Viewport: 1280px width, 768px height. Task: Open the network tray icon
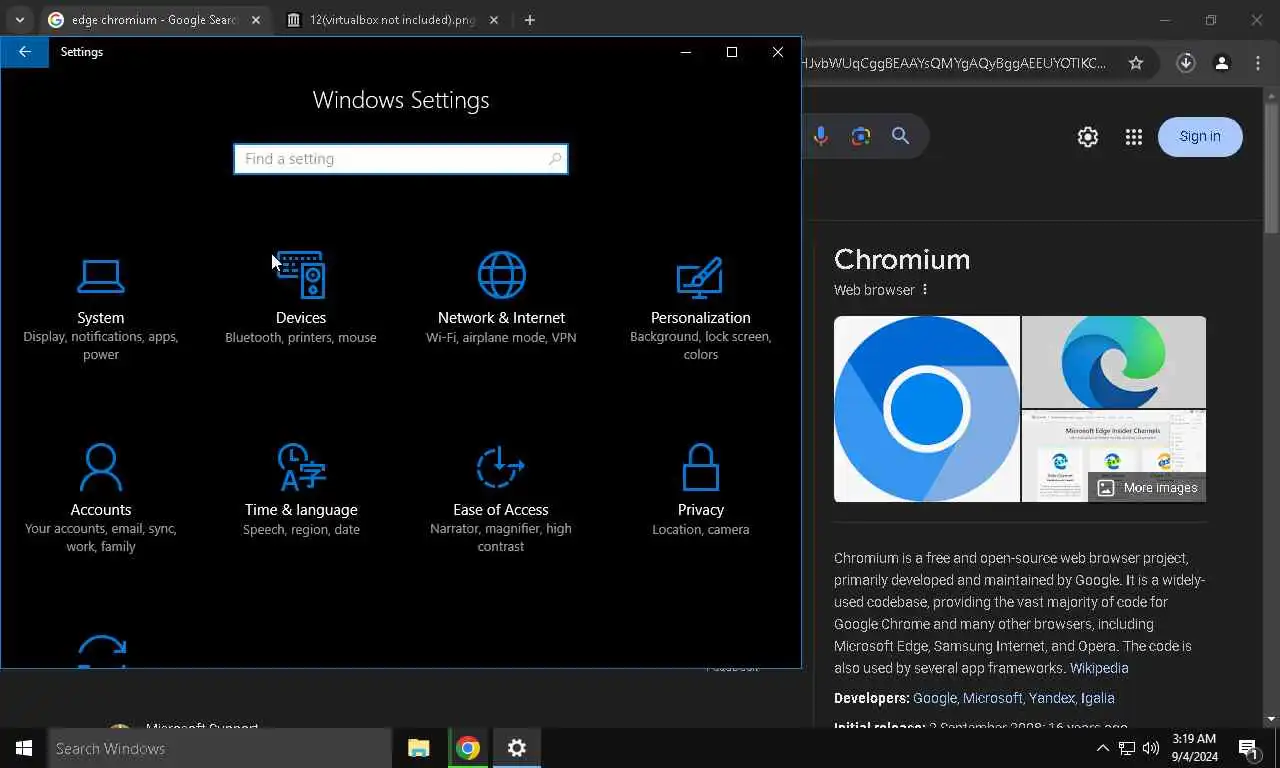click(1127, 748)
